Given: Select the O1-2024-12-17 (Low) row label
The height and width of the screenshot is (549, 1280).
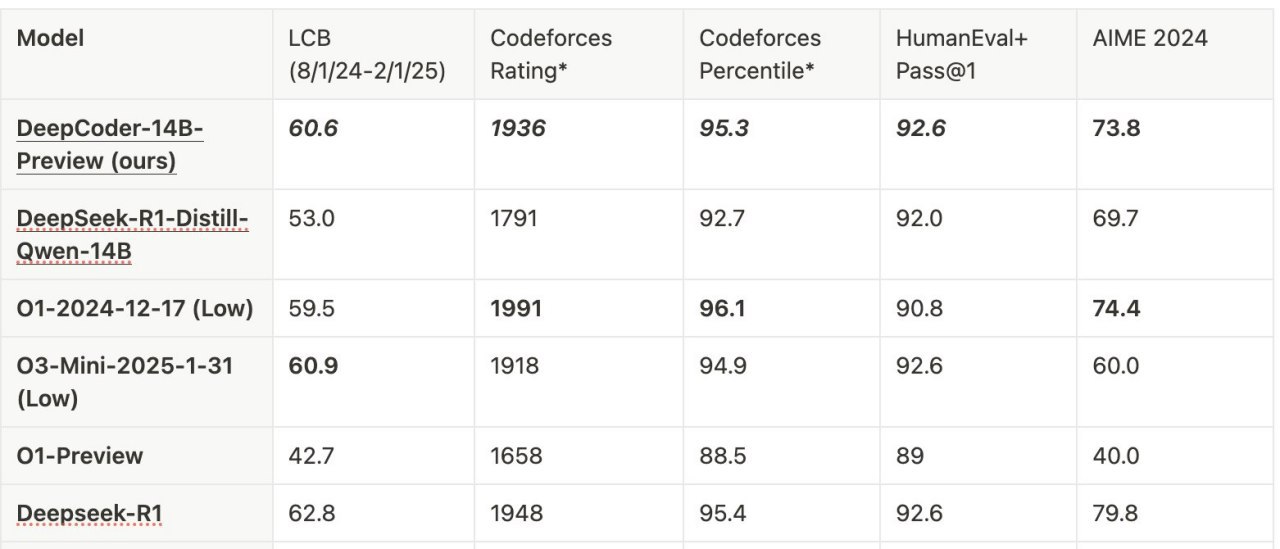Looking at the screenshot, I should 135,309.
